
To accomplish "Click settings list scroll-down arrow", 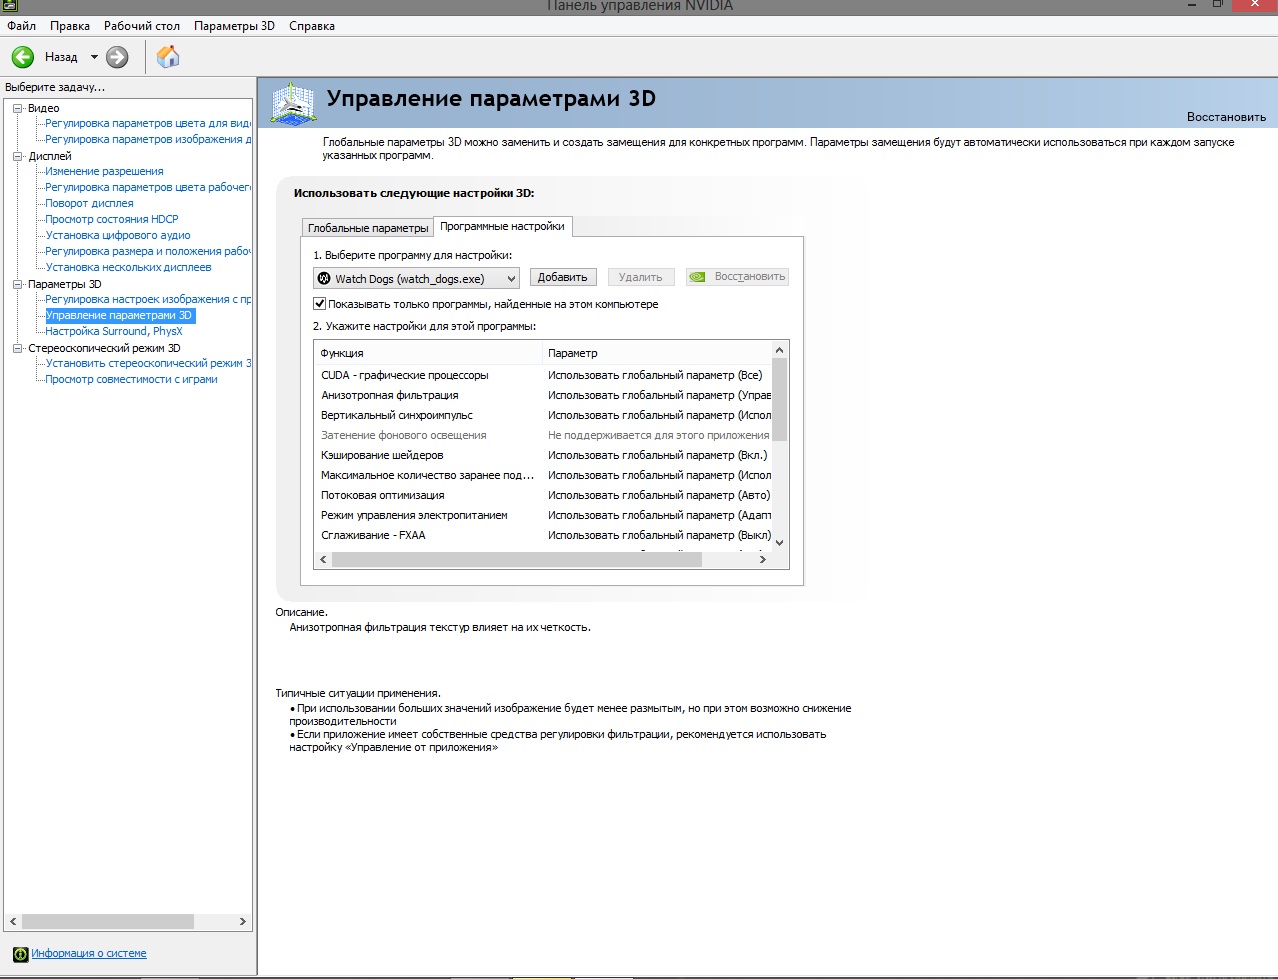I will pos(780,543).
